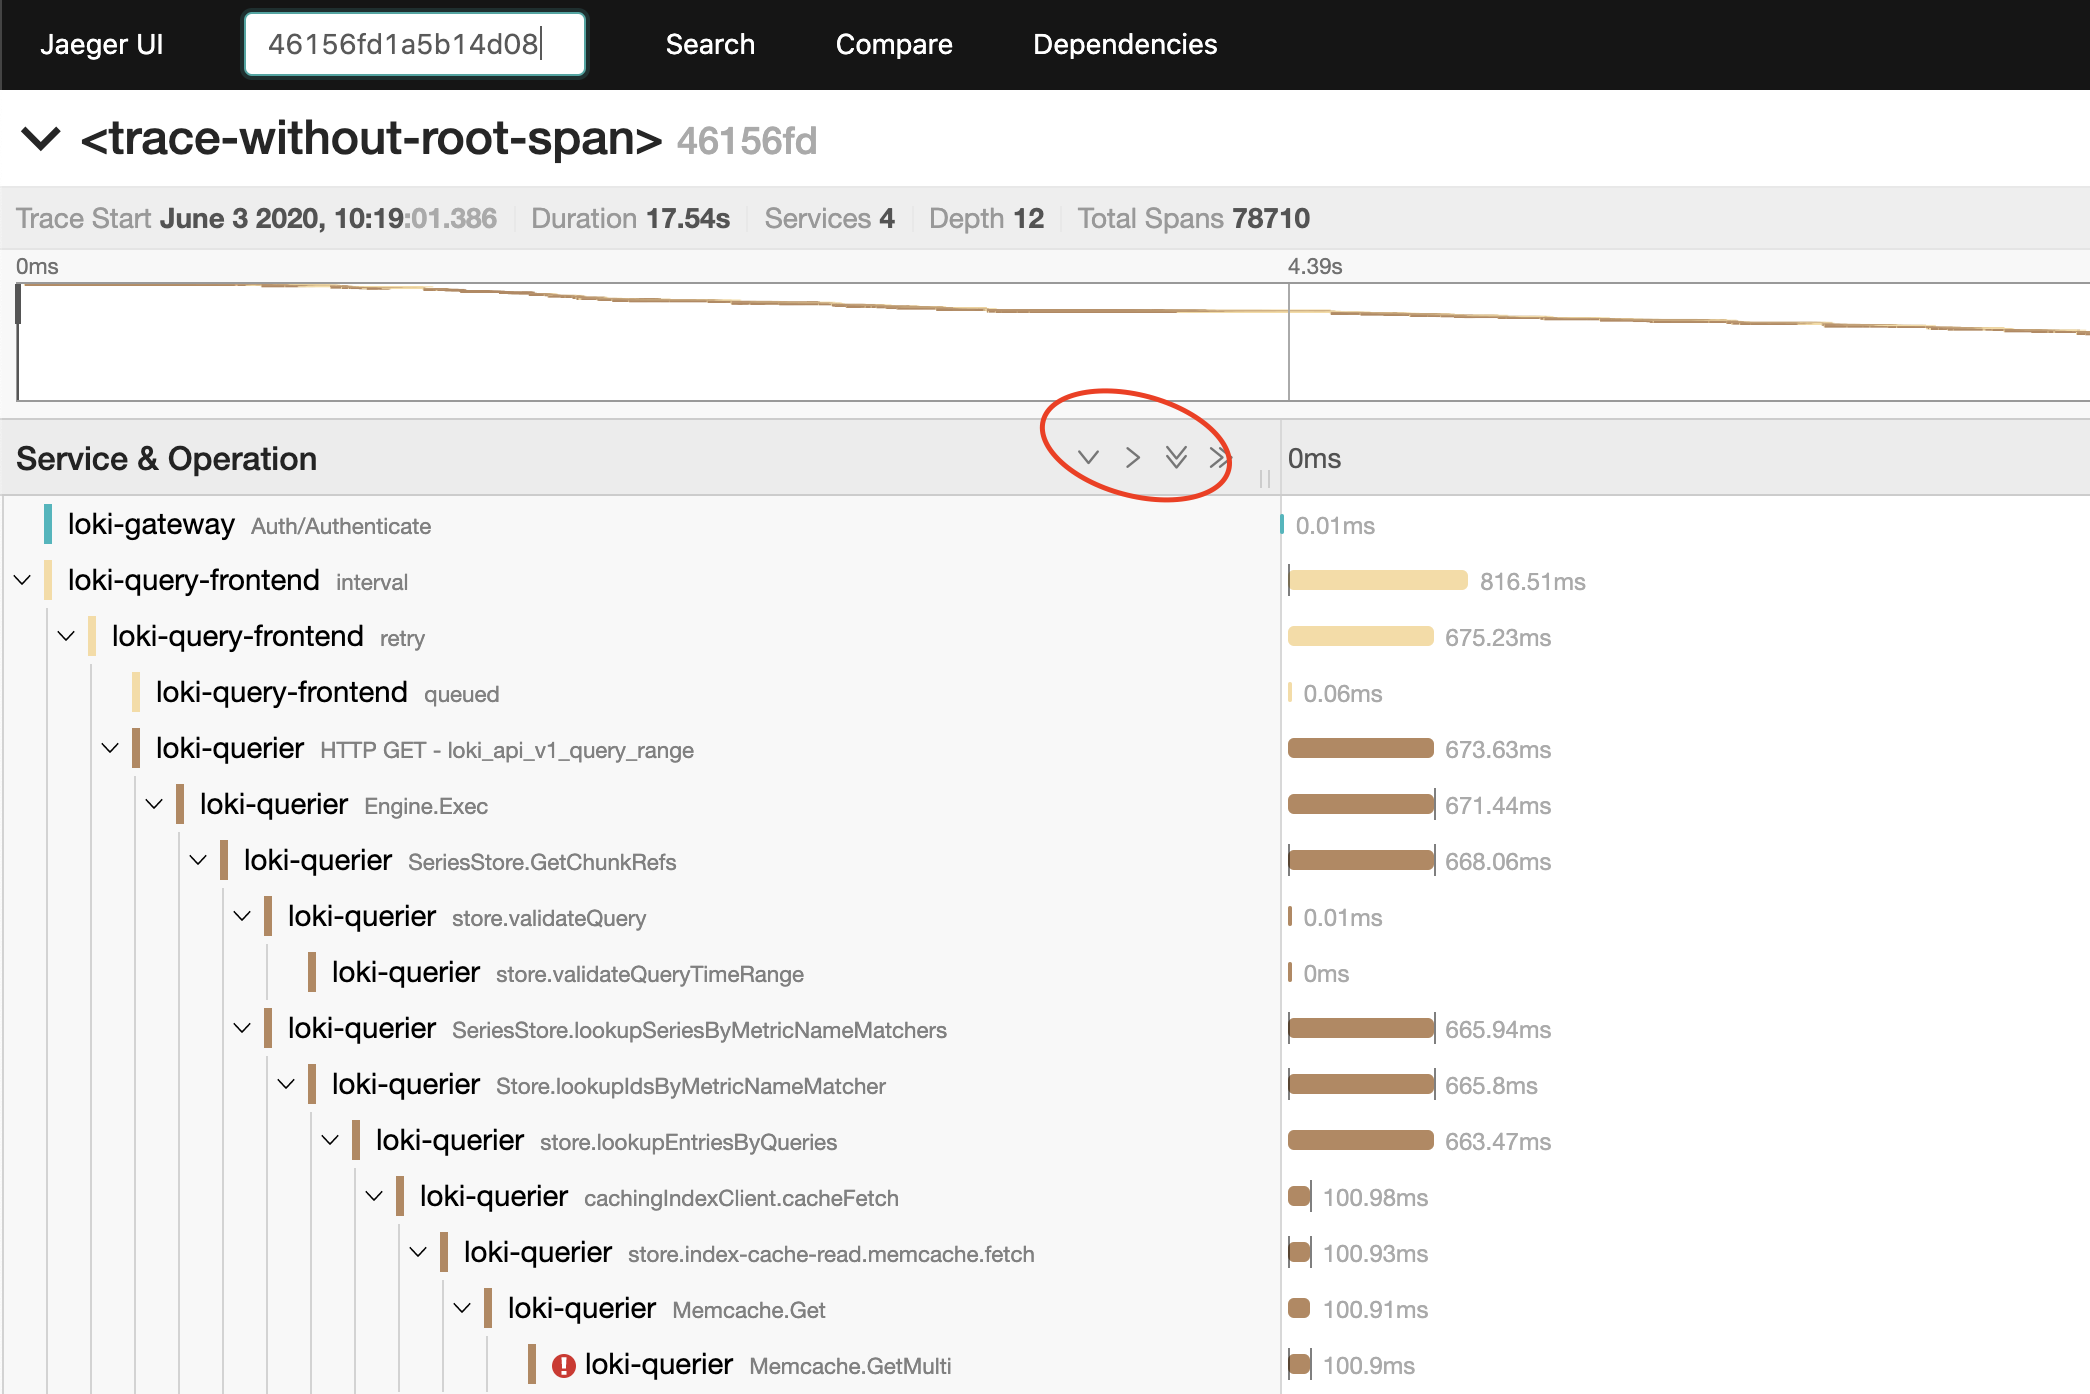Click the red error icon on Memcache.GetMulti
Viewport: 2090px width, 1394px height.
click(564, 1365)
